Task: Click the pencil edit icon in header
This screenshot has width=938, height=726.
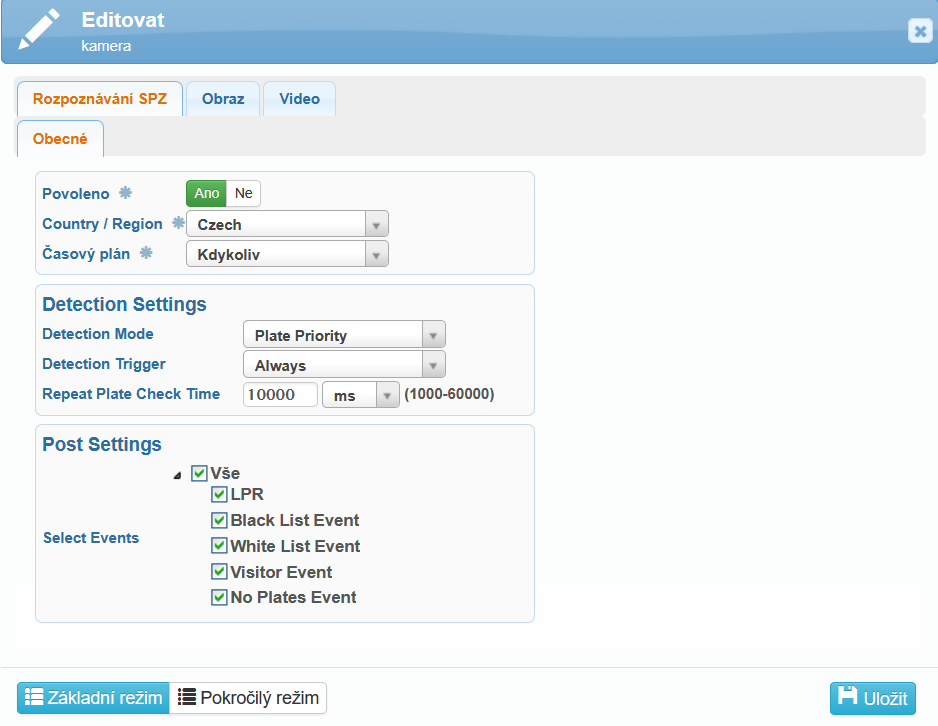Action: [x=39, y=30]
